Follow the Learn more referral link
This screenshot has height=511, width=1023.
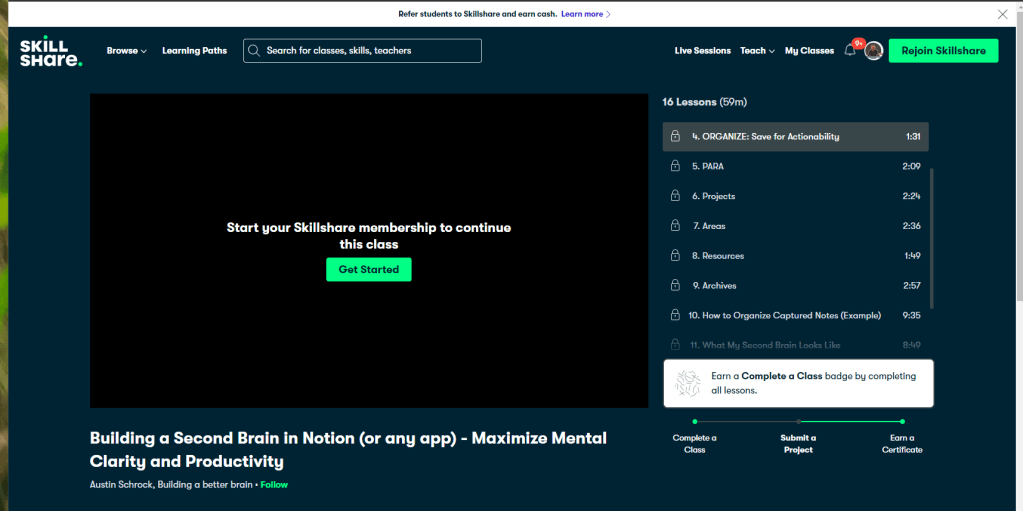pyautogui.click(x=586, y=14)
